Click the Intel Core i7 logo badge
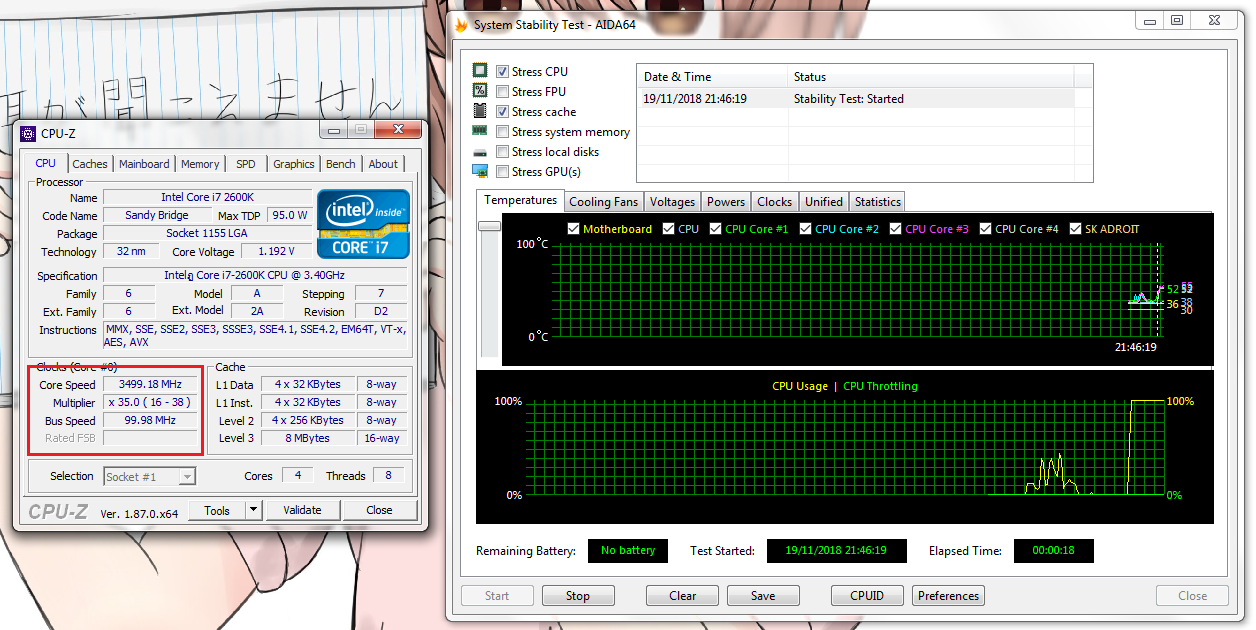The width and height of the screenshot is (1256, 630). click(363, 223)
